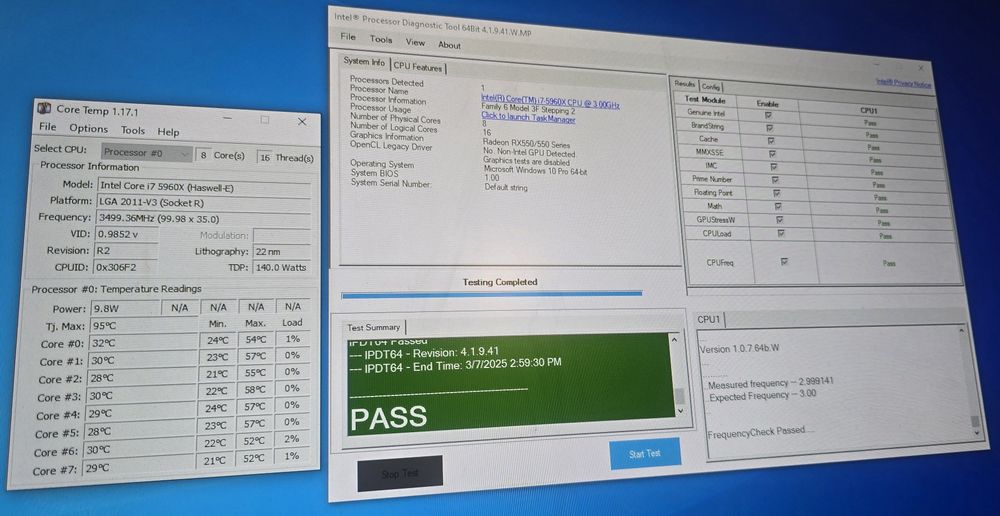Open File menu in Intel Diagnostic Tool
1000x516 pixels.
(x=348, y=37)
